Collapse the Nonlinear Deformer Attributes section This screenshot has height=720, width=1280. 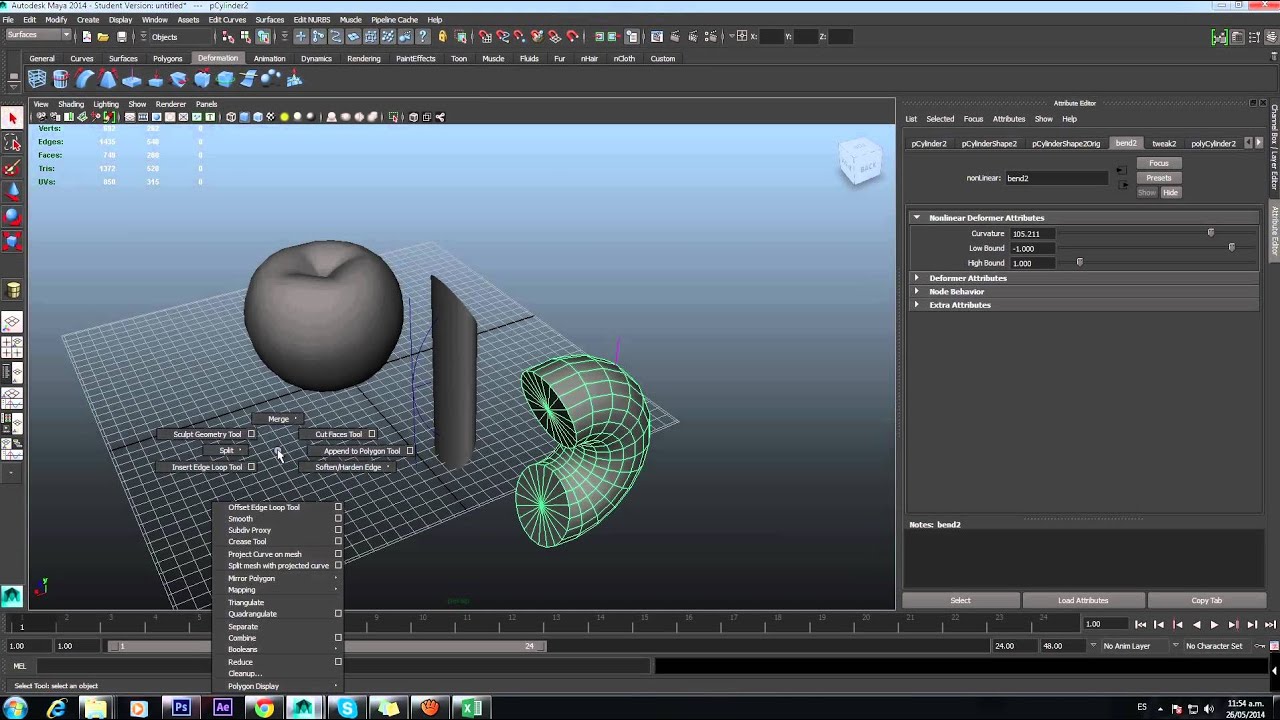pos(916,218)
